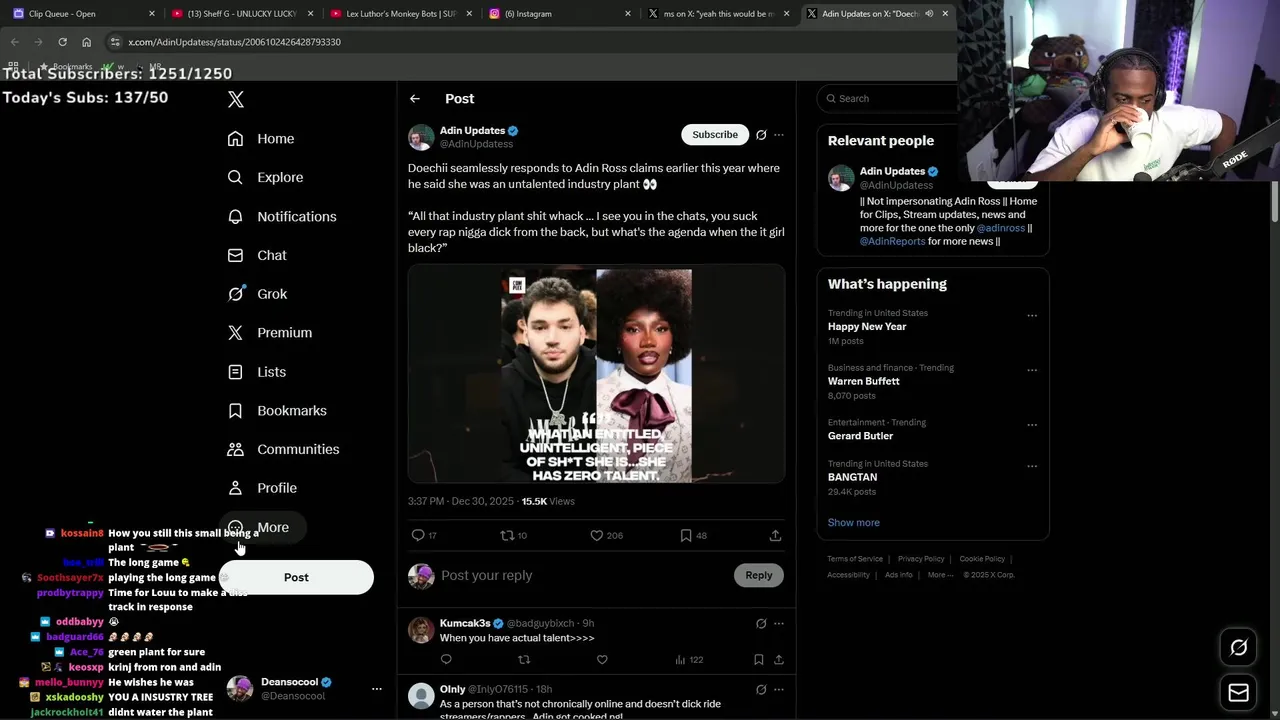This screenshot has width=1280, height=720.
Task: Bookmark Kumcak3s comment
Action: coord(759,659)
